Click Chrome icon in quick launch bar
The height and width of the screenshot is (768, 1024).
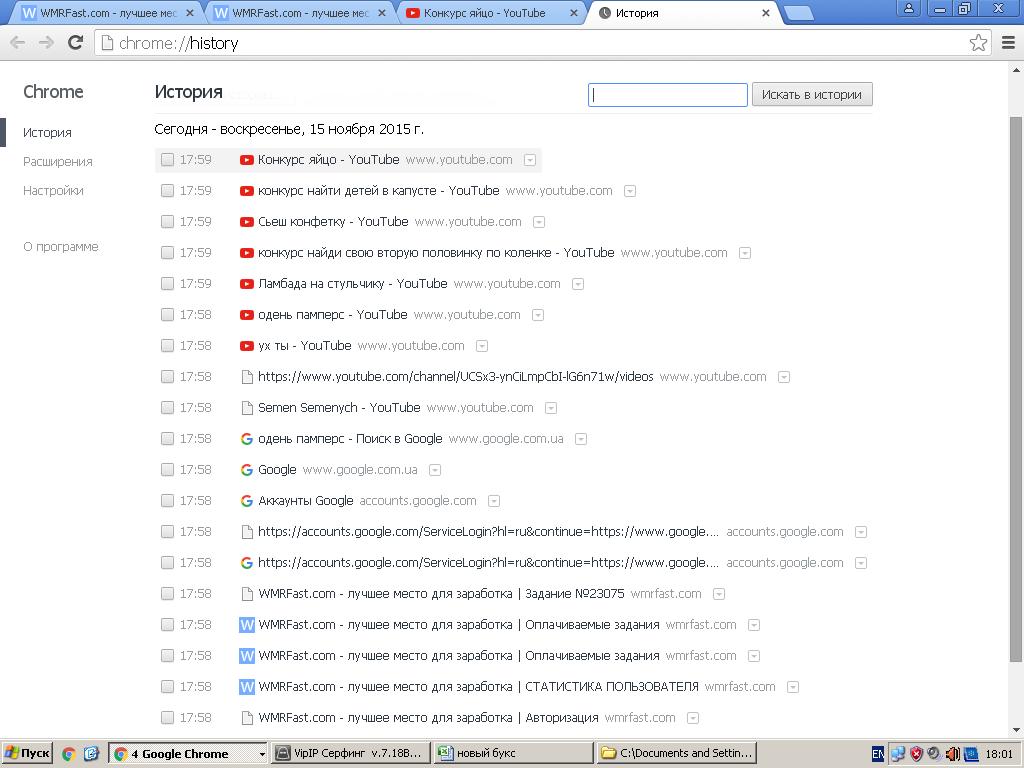pos(69,754)
